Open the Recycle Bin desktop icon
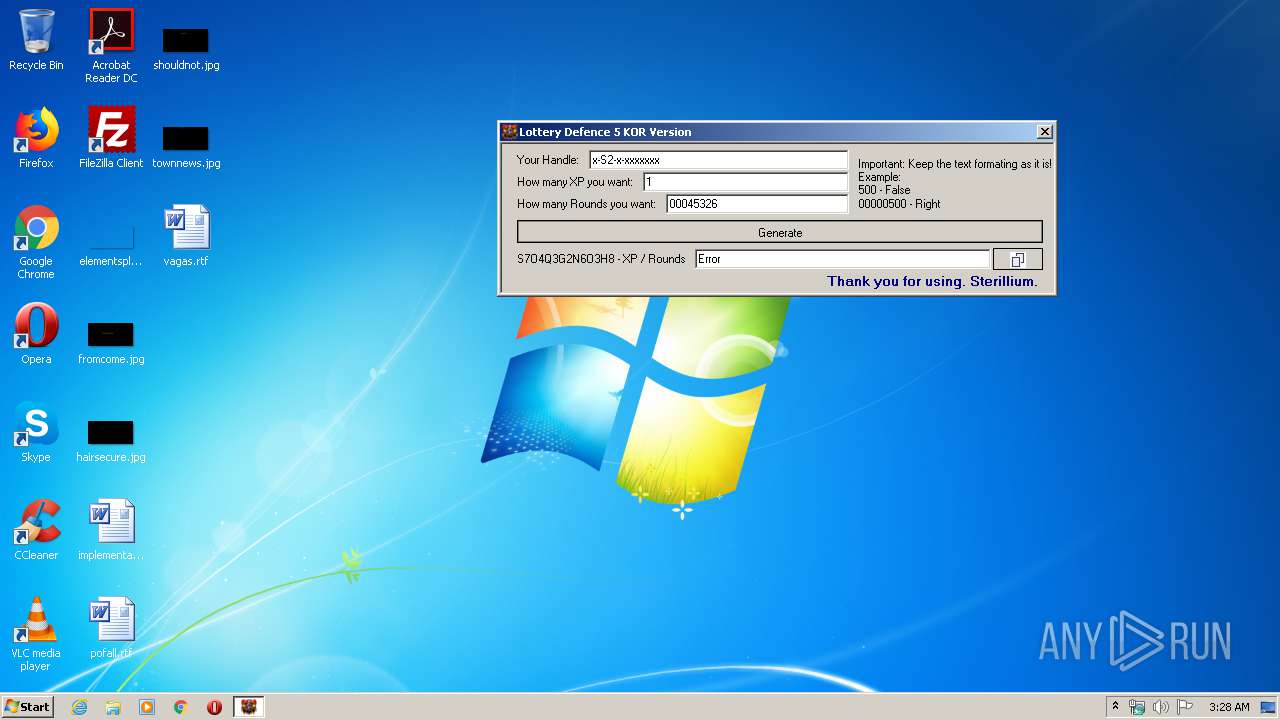The image size is (1280, 720). [36, 41]
